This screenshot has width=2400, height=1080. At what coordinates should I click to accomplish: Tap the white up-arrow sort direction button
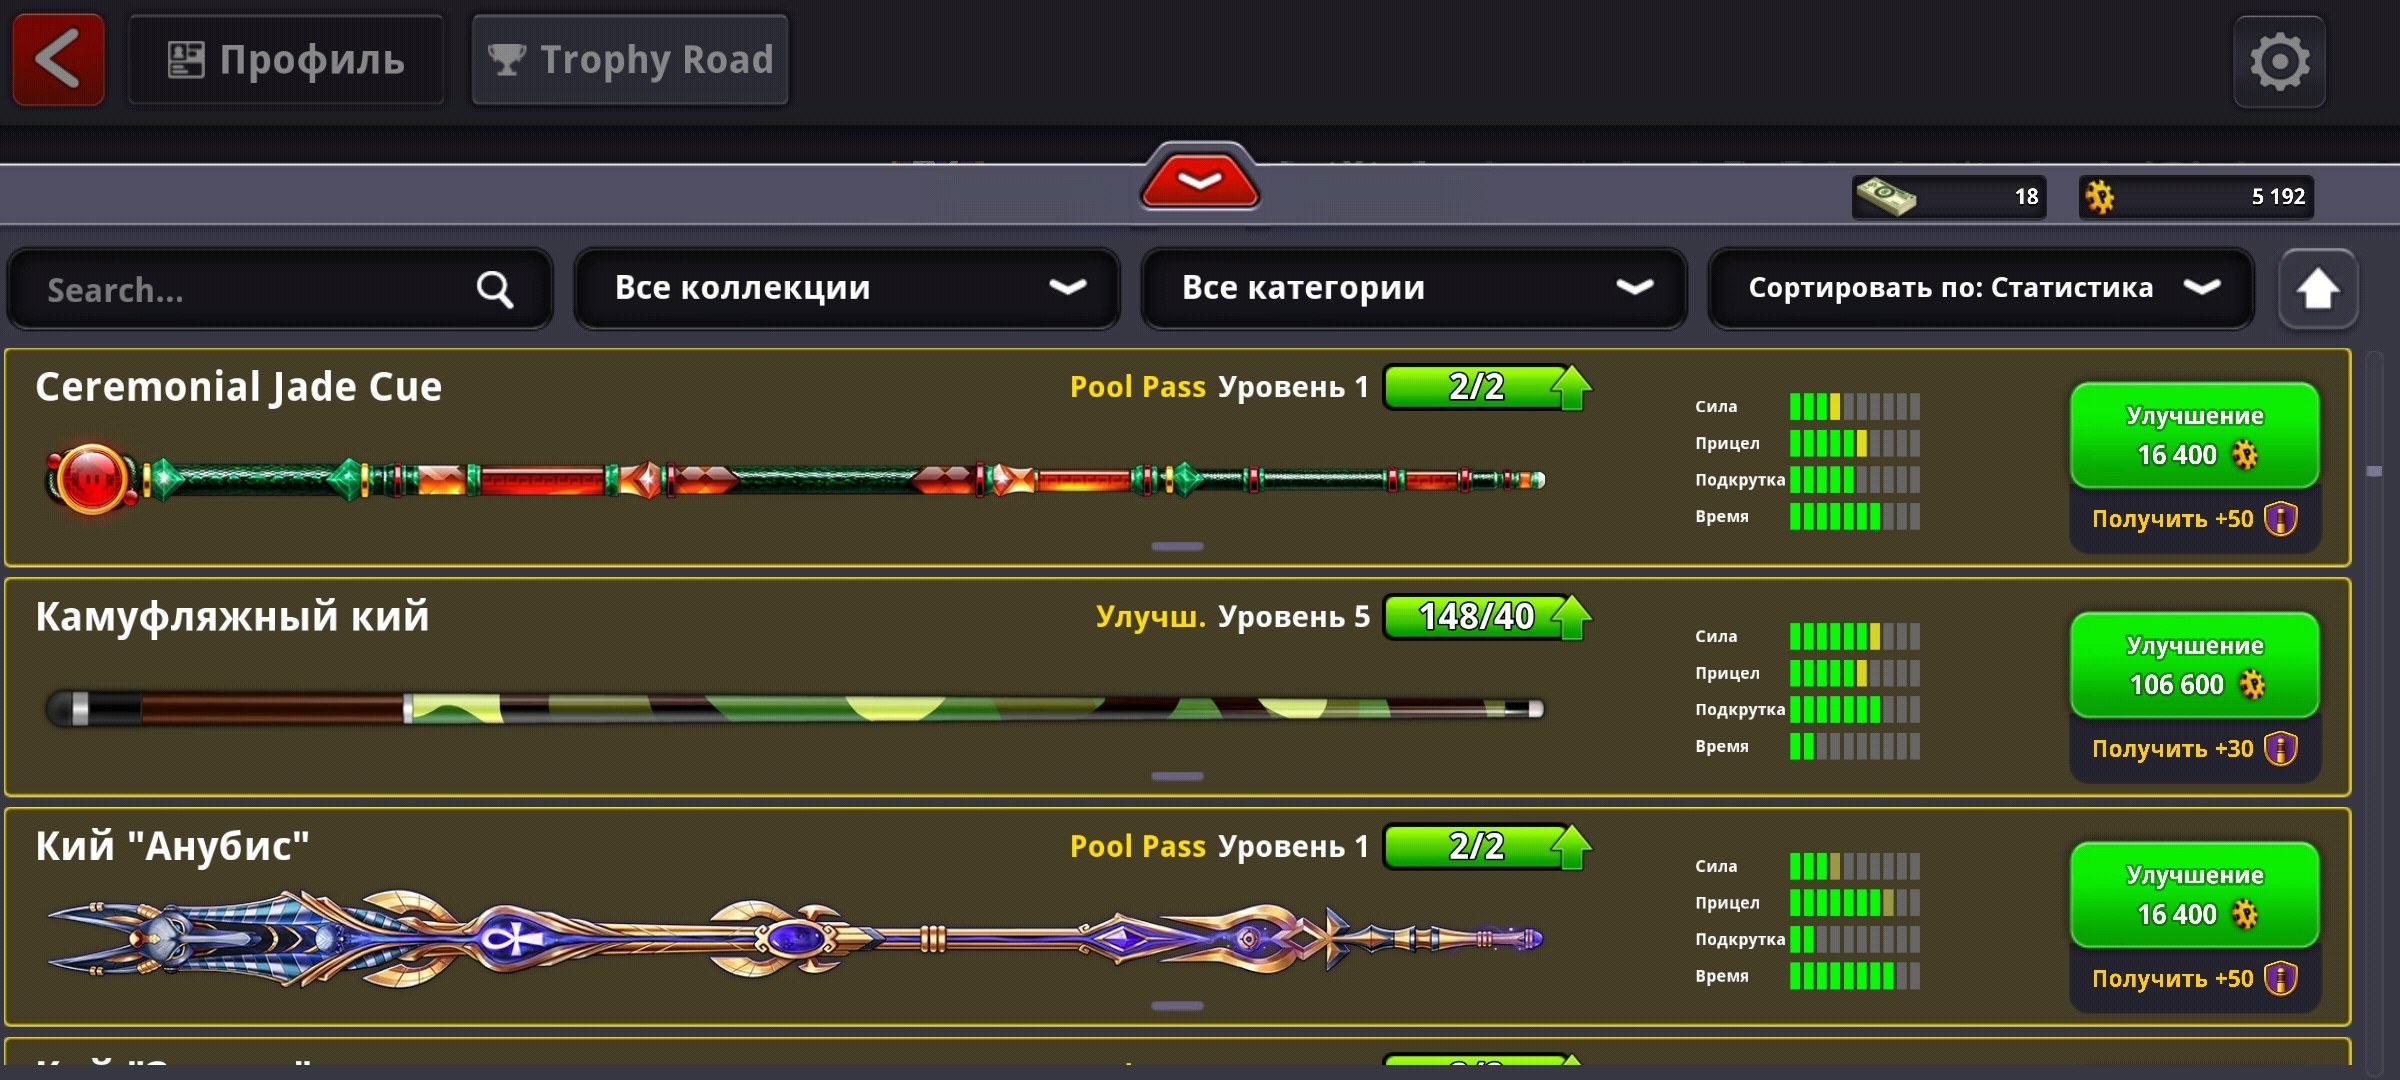[2318, 290]
